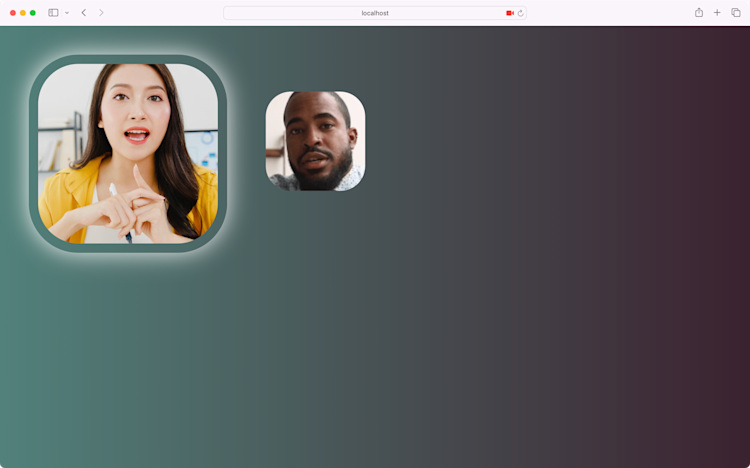The image size is (750, 468).
Task: Select the bearded man video tile
Action: [315, 141]
